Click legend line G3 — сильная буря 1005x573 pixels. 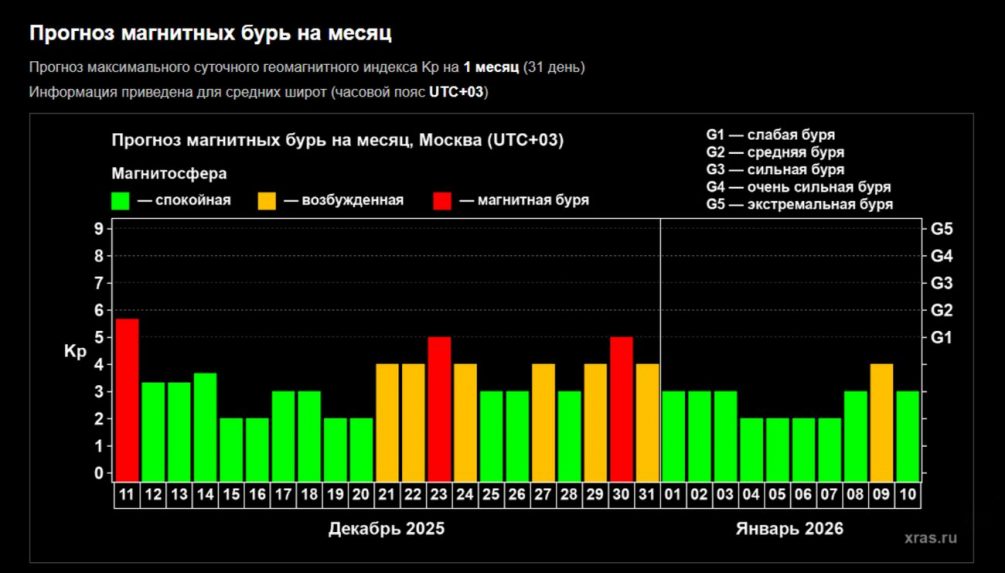pyautogui.click(x=775, y=170)
